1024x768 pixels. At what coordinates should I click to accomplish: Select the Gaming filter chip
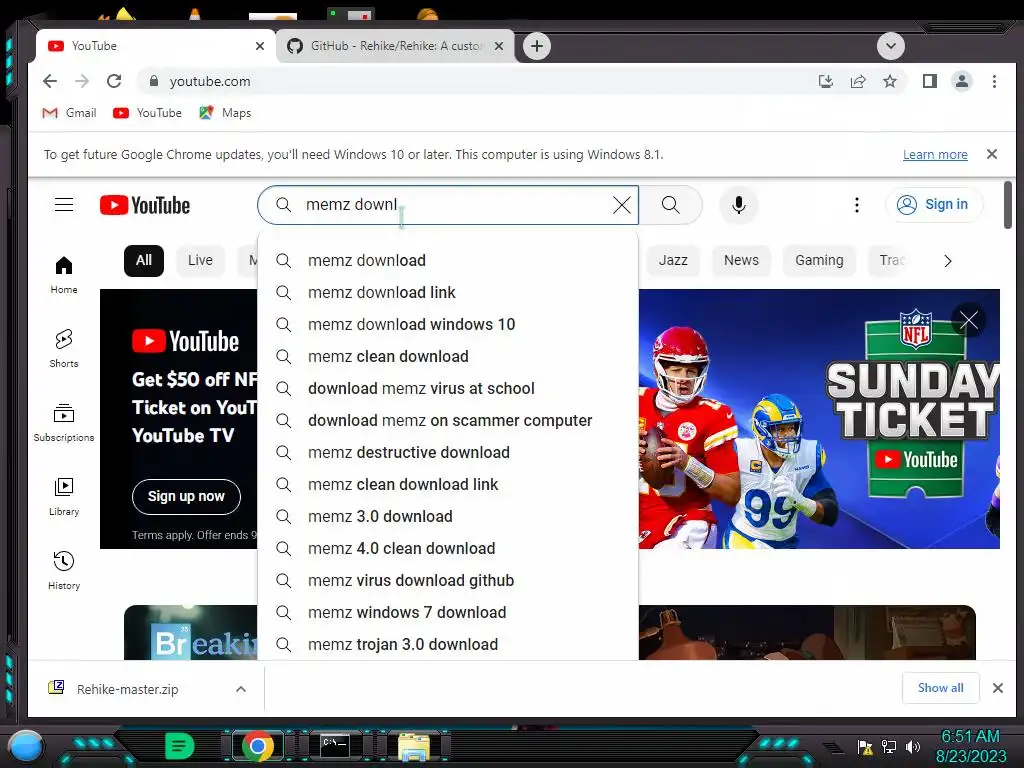[819, 261]
